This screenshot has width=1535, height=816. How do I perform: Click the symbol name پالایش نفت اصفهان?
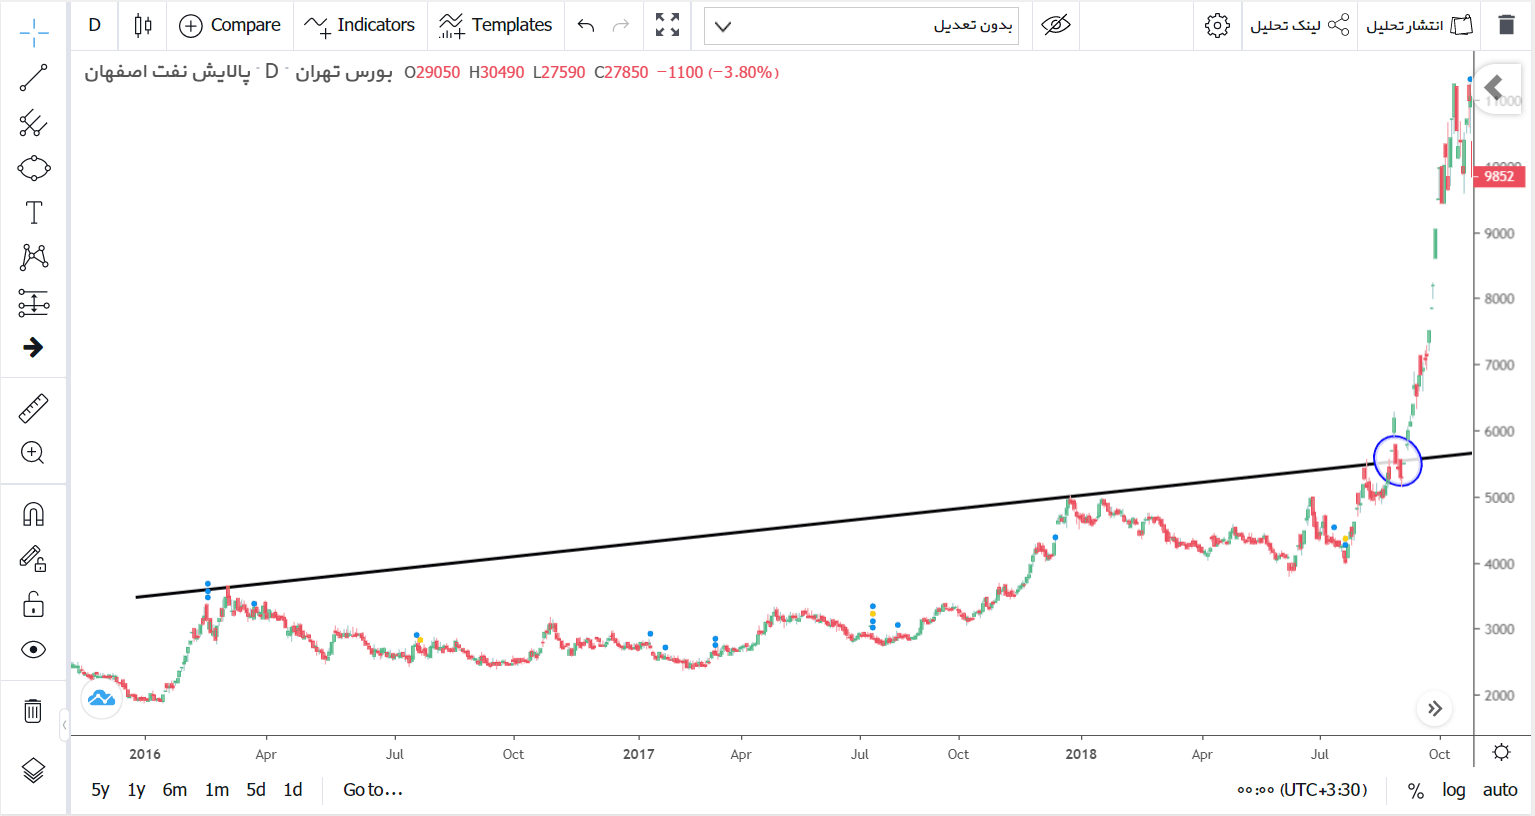[x=167, y=72]
